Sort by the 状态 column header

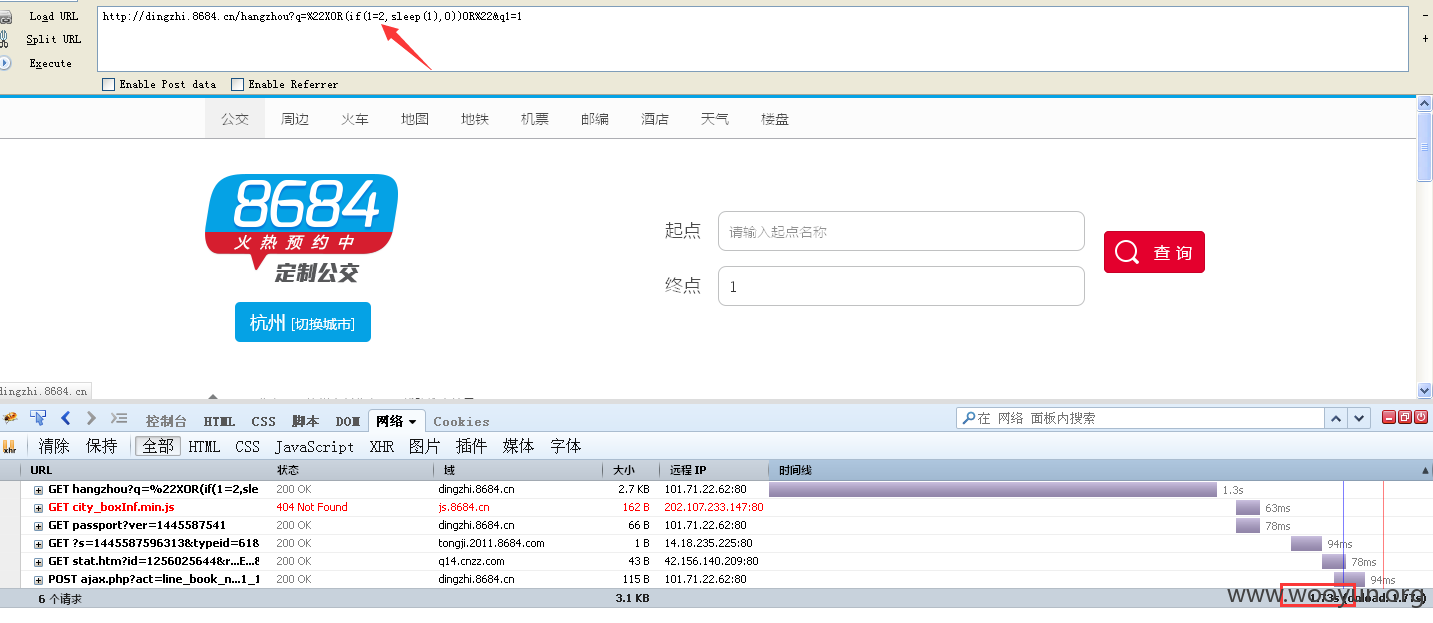coord(353,470)
